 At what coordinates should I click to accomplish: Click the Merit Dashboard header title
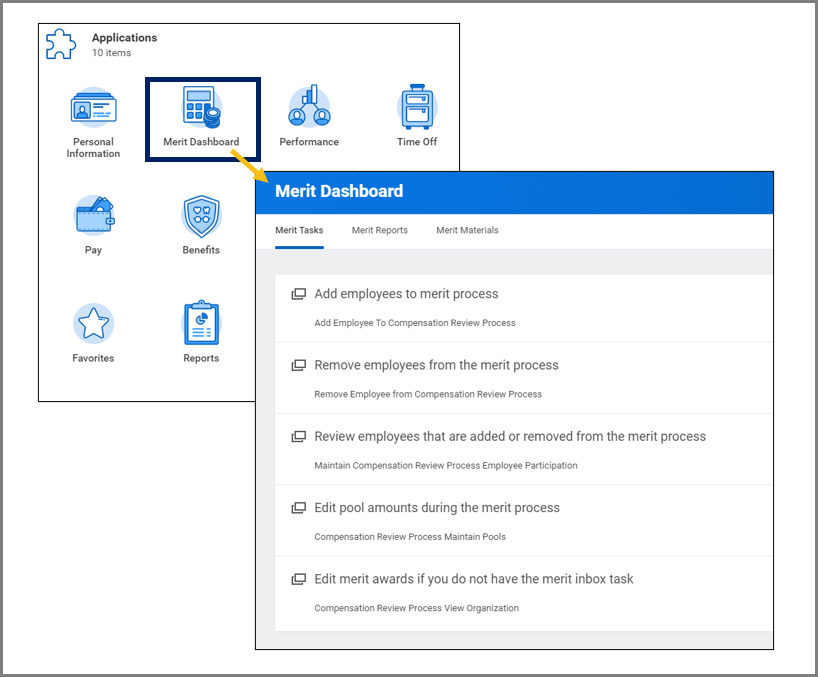(x=339, y=191)
